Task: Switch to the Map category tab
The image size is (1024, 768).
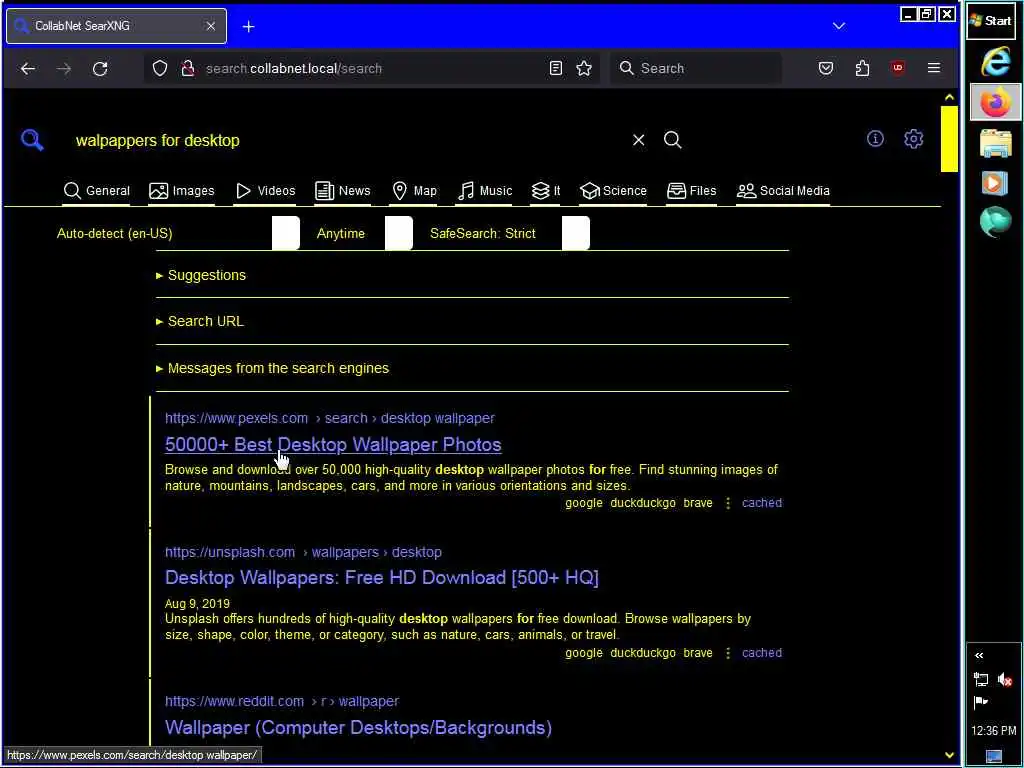Action: click(414, 191)
